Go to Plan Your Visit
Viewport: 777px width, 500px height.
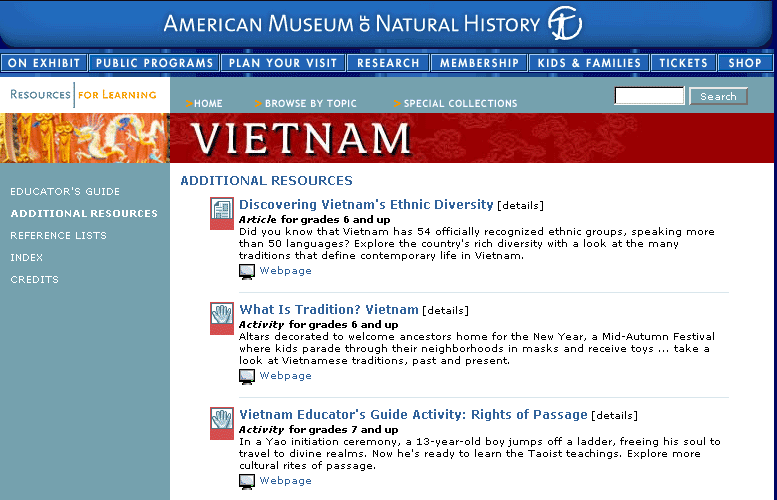[x=283, y=63]
